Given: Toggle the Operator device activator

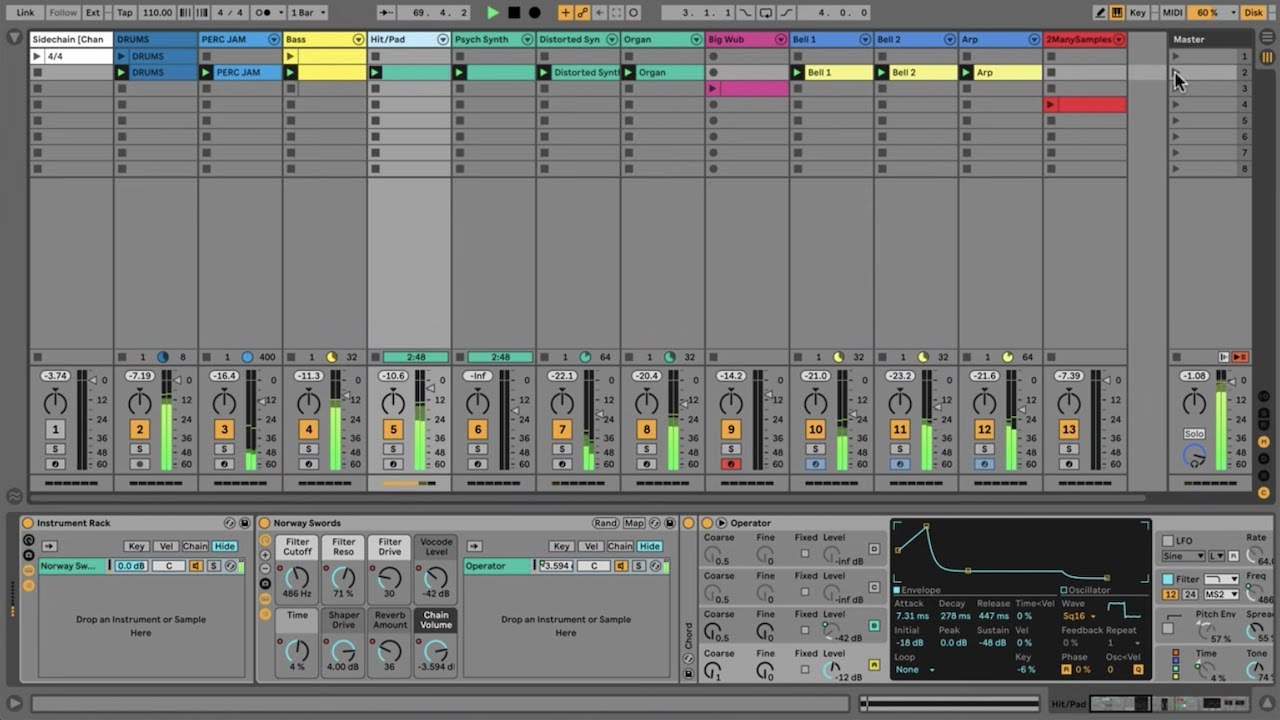Looking at the screenshot, I should (706, 523).
